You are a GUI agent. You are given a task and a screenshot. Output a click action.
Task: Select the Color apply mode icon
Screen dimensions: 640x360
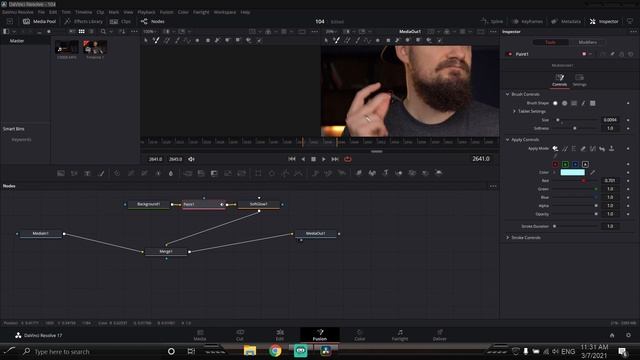tap(555, 149)
